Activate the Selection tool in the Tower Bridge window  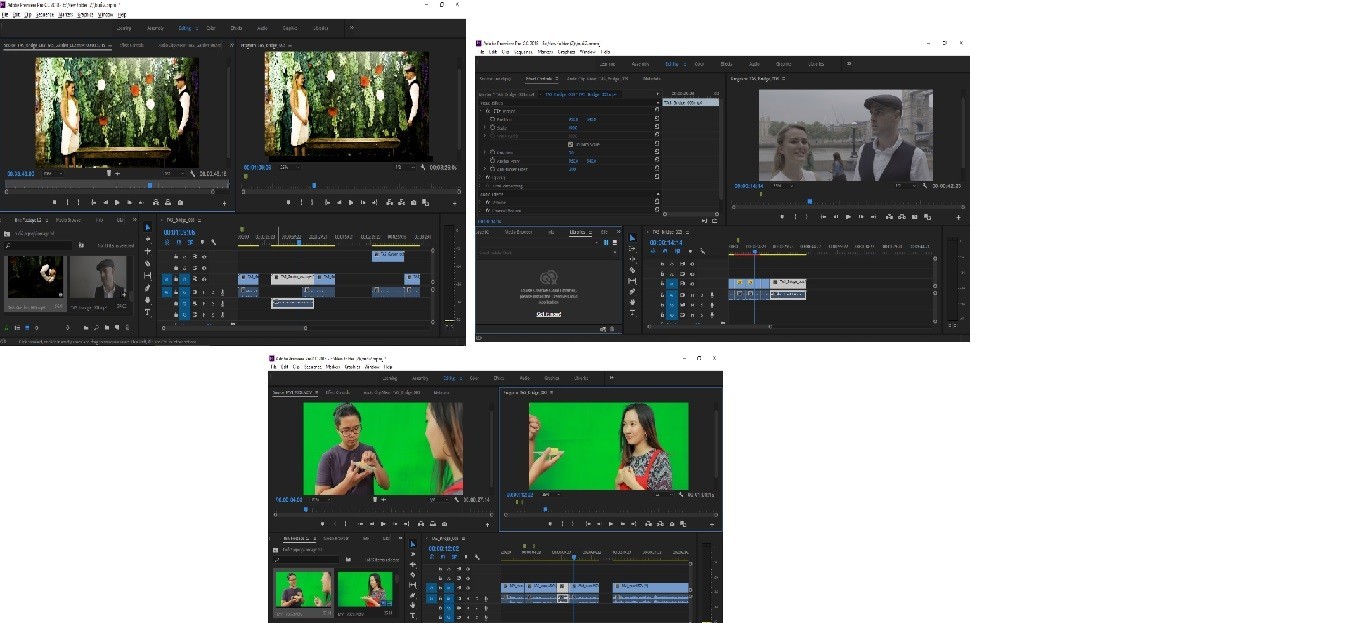click(x=632, y=238)
